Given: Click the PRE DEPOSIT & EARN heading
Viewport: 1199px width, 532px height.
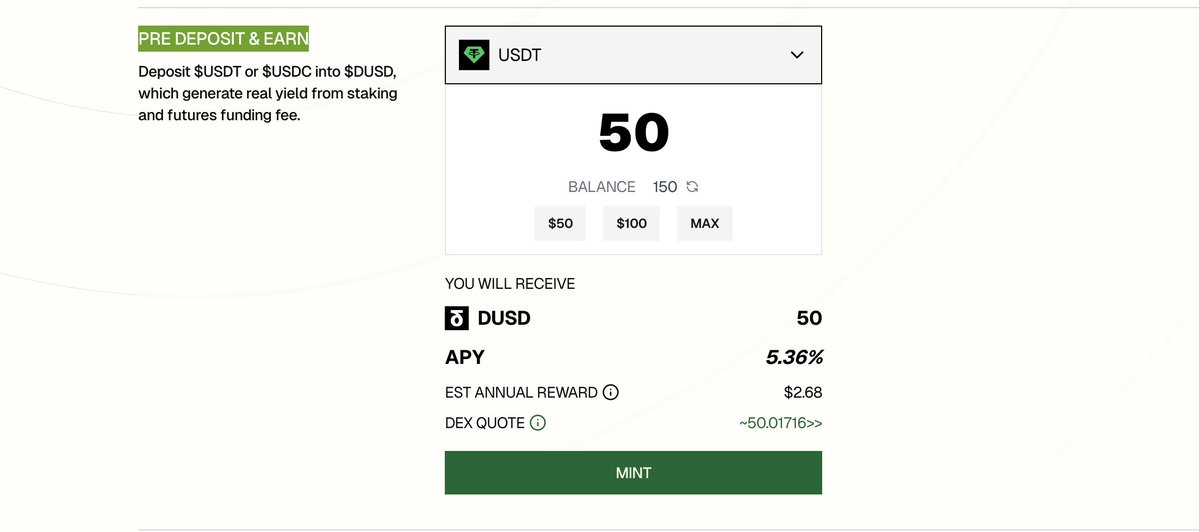Looking at the screenshot, I should (224, 39).
